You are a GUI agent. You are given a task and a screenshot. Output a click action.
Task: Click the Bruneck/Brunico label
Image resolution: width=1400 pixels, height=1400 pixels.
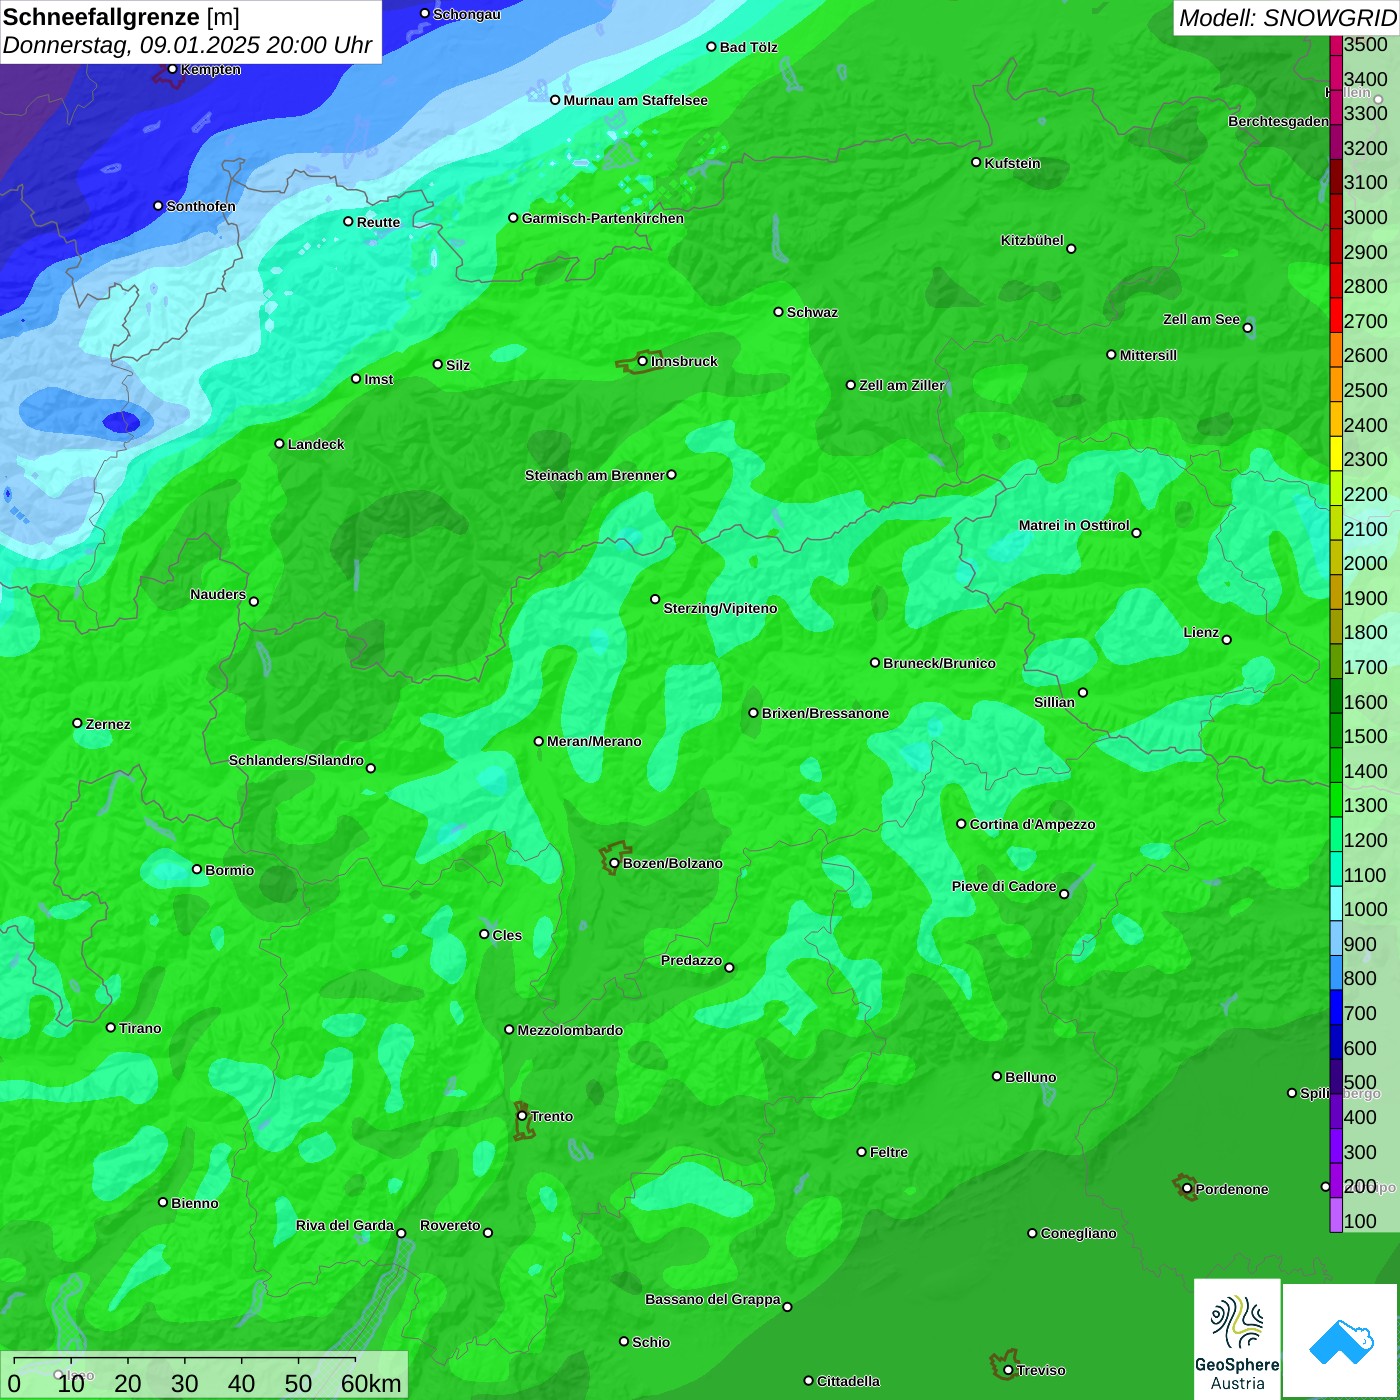point(939,663)
